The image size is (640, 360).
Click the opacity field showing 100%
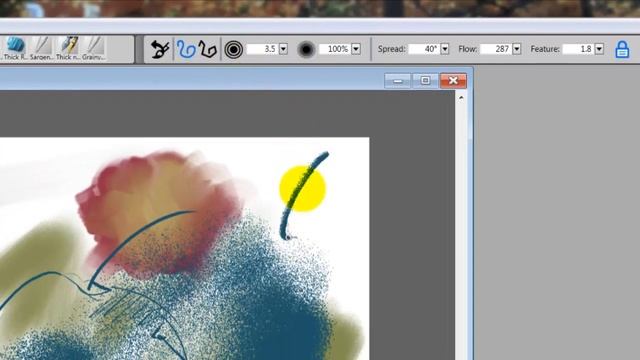coord(335,49)
